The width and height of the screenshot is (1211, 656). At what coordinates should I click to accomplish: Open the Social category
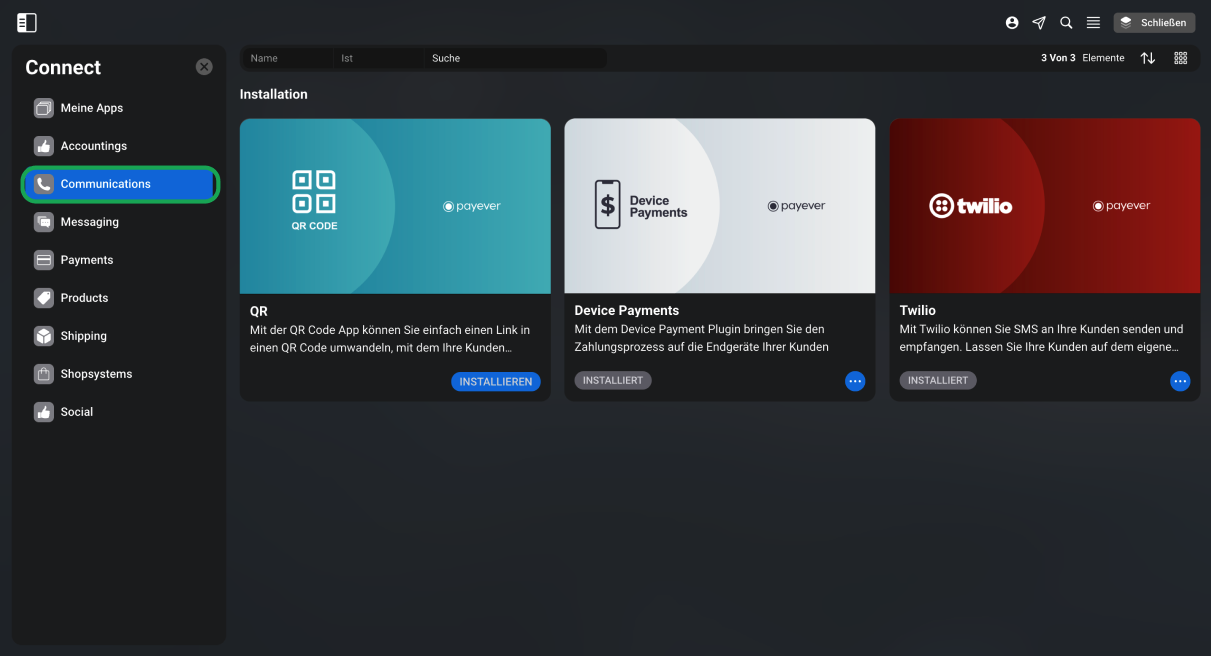click(120, 412)
